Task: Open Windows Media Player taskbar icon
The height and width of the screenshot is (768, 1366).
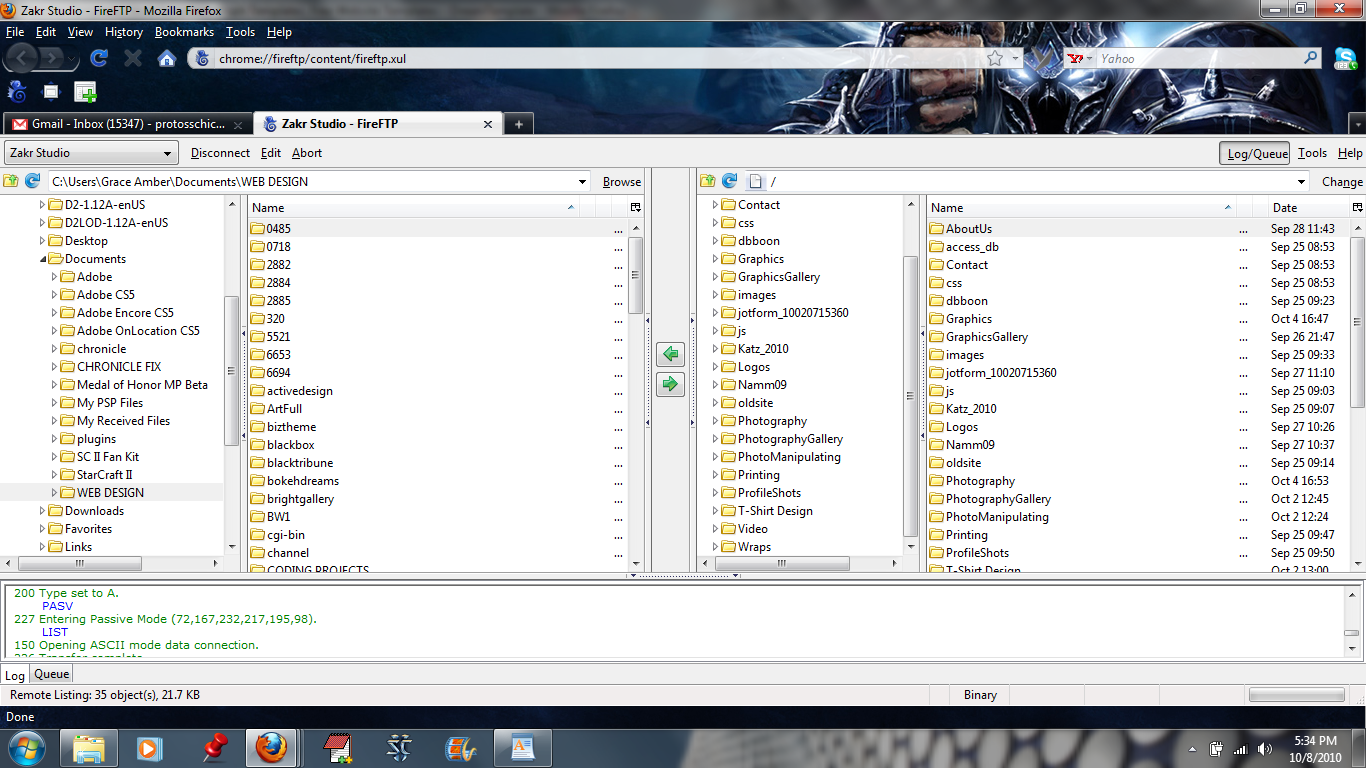Action: pos(149,747)
